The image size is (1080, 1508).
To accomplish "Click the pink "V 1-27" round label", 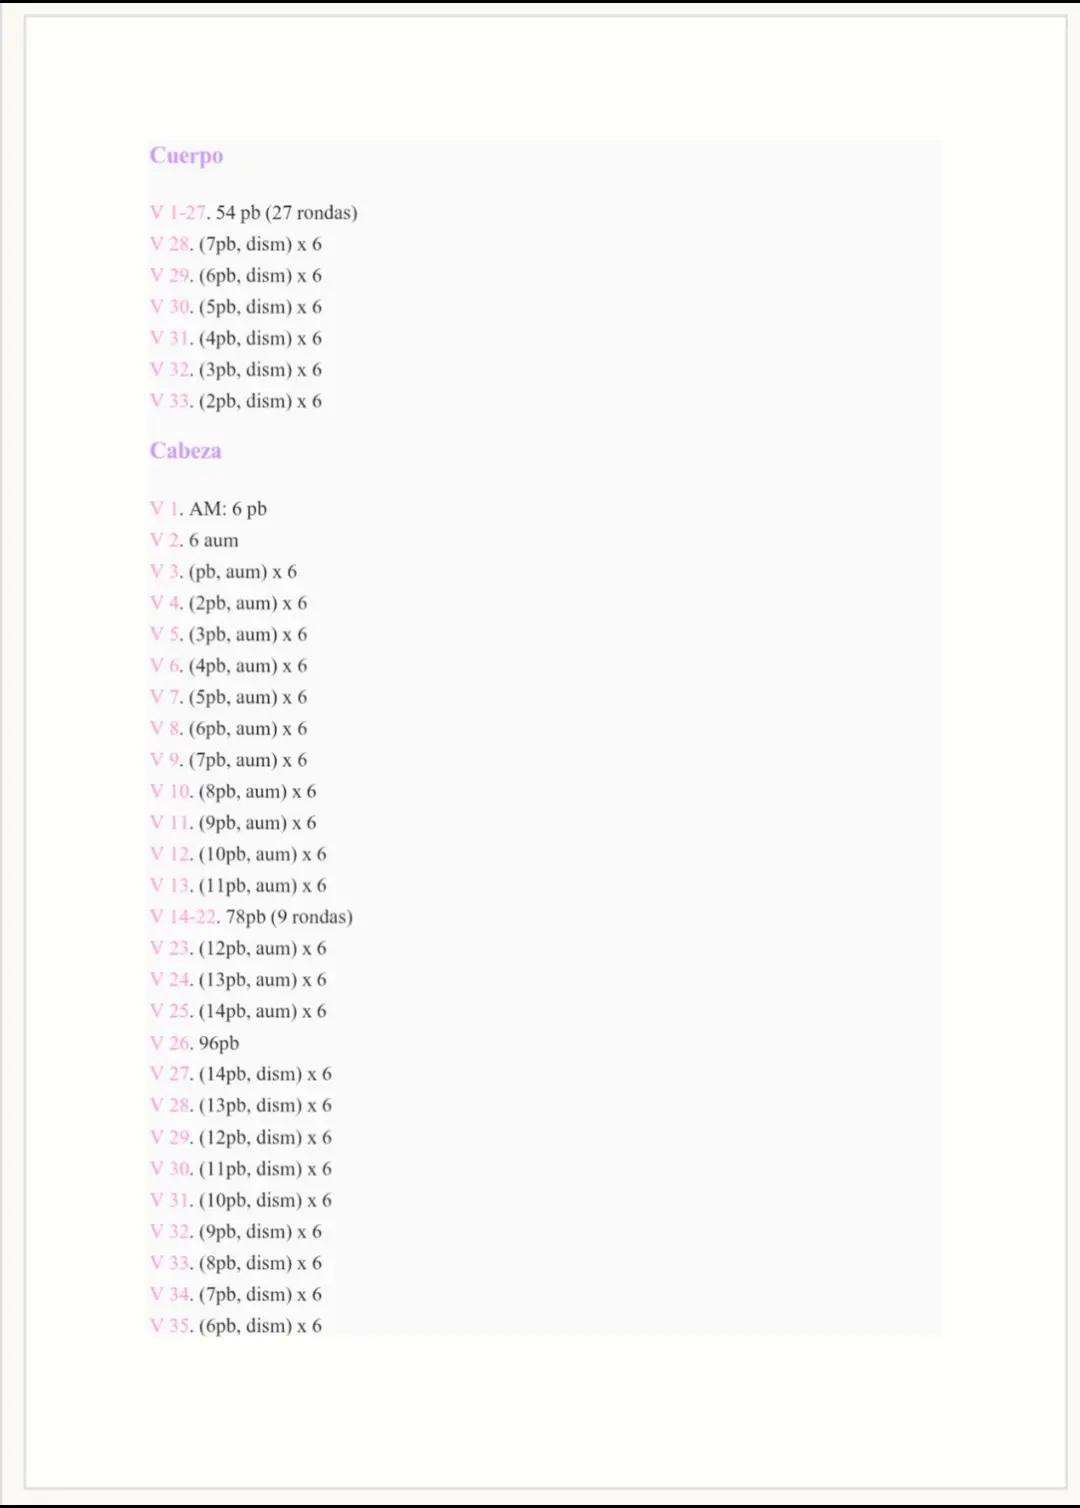I will pyautogui.click(x=178, y=213).
